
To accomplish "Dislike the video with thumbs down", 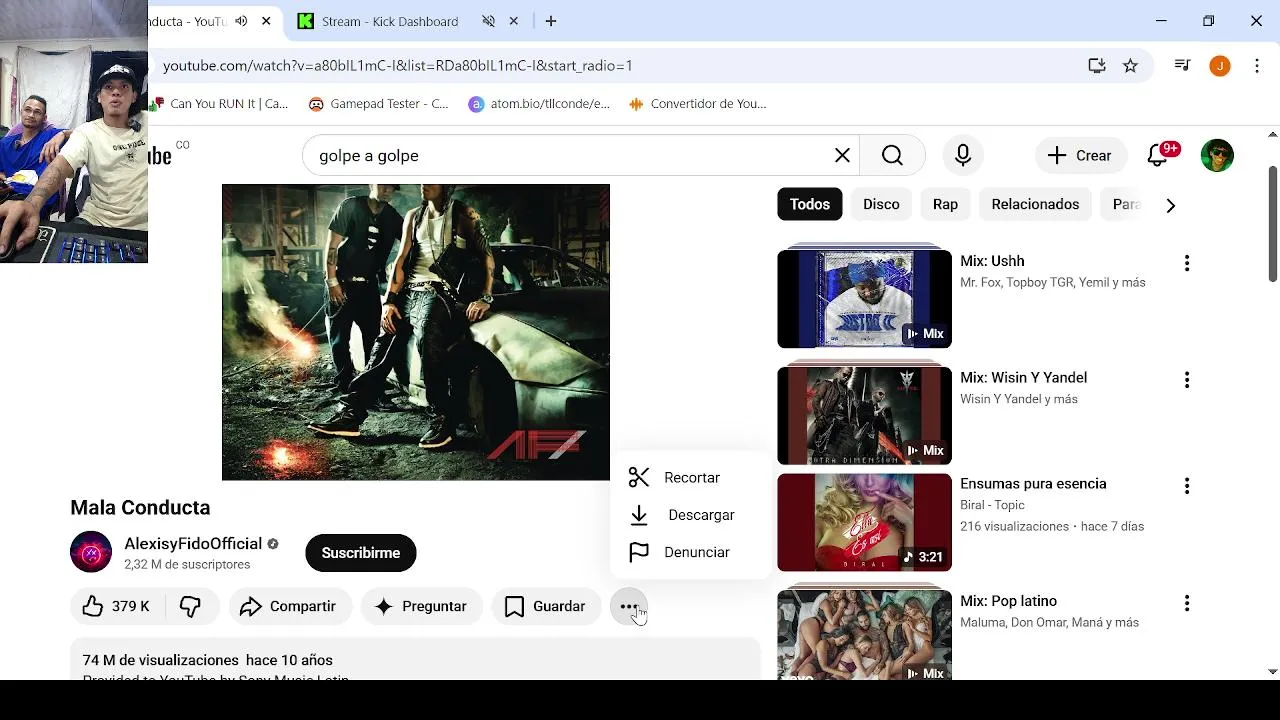I will tap(191, 606).
